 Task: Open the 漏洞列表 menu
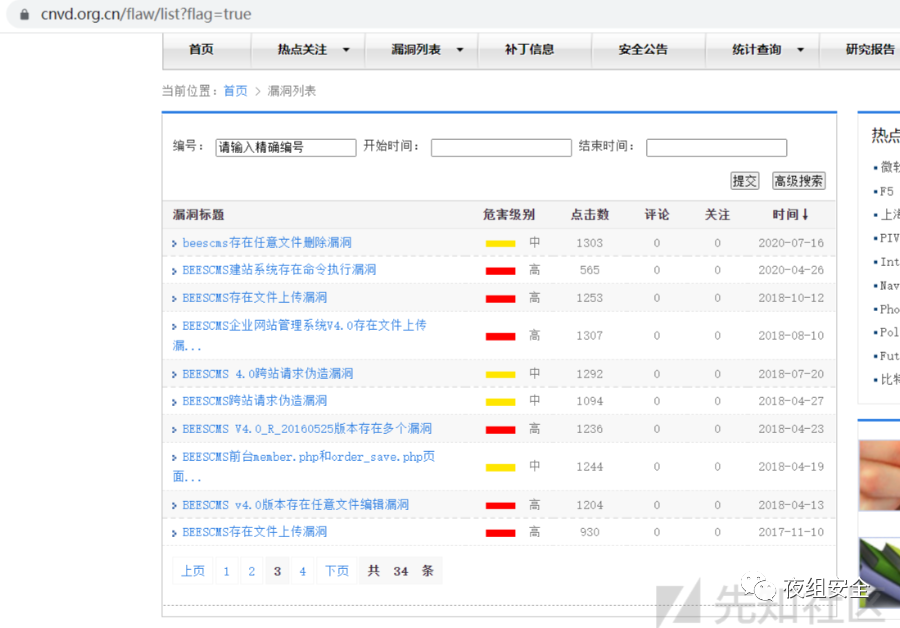point(416,49)
